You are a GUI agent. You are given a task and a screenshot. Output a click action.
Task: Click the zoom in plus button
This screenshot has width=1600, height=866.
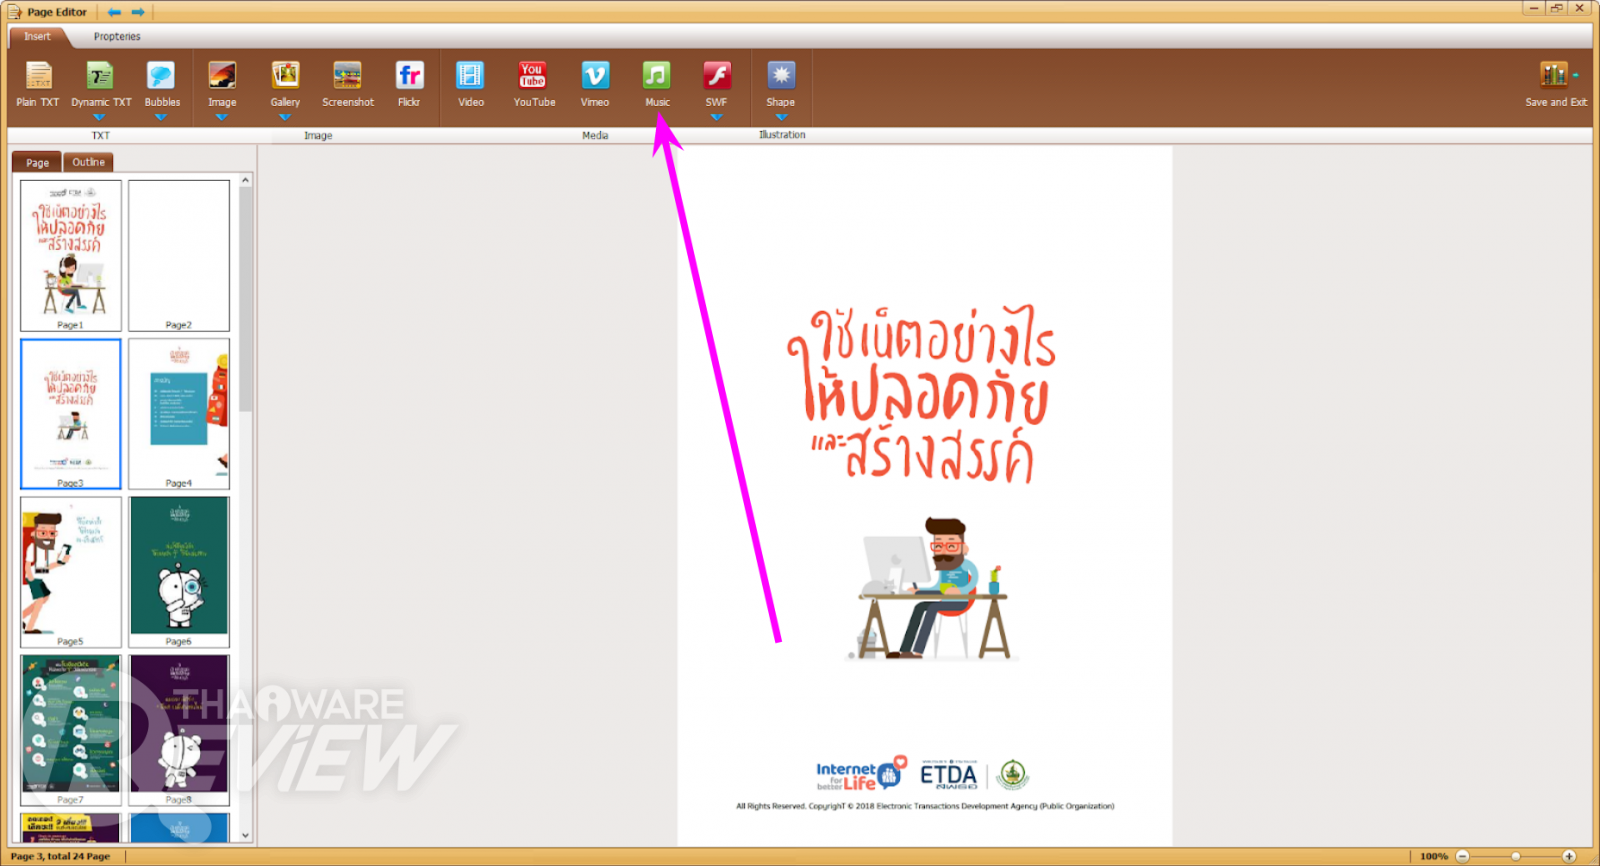point(1569,856)
